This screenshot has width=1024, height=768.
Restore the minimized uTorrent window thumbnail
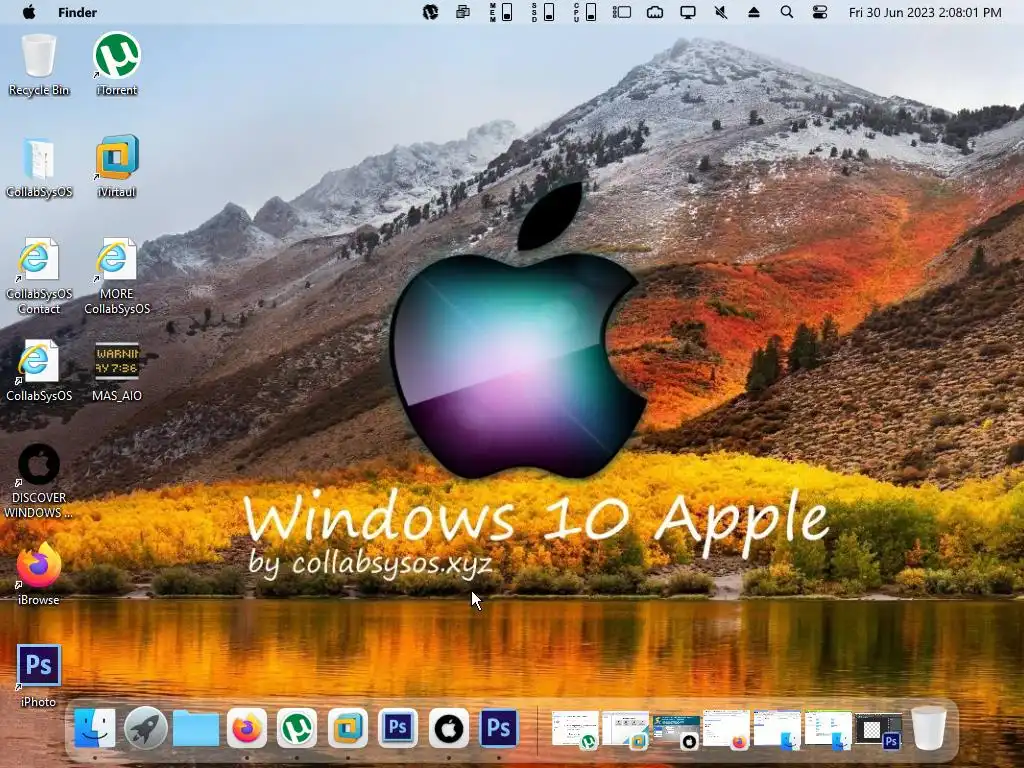pyautogui.click(x=575, y=729)
